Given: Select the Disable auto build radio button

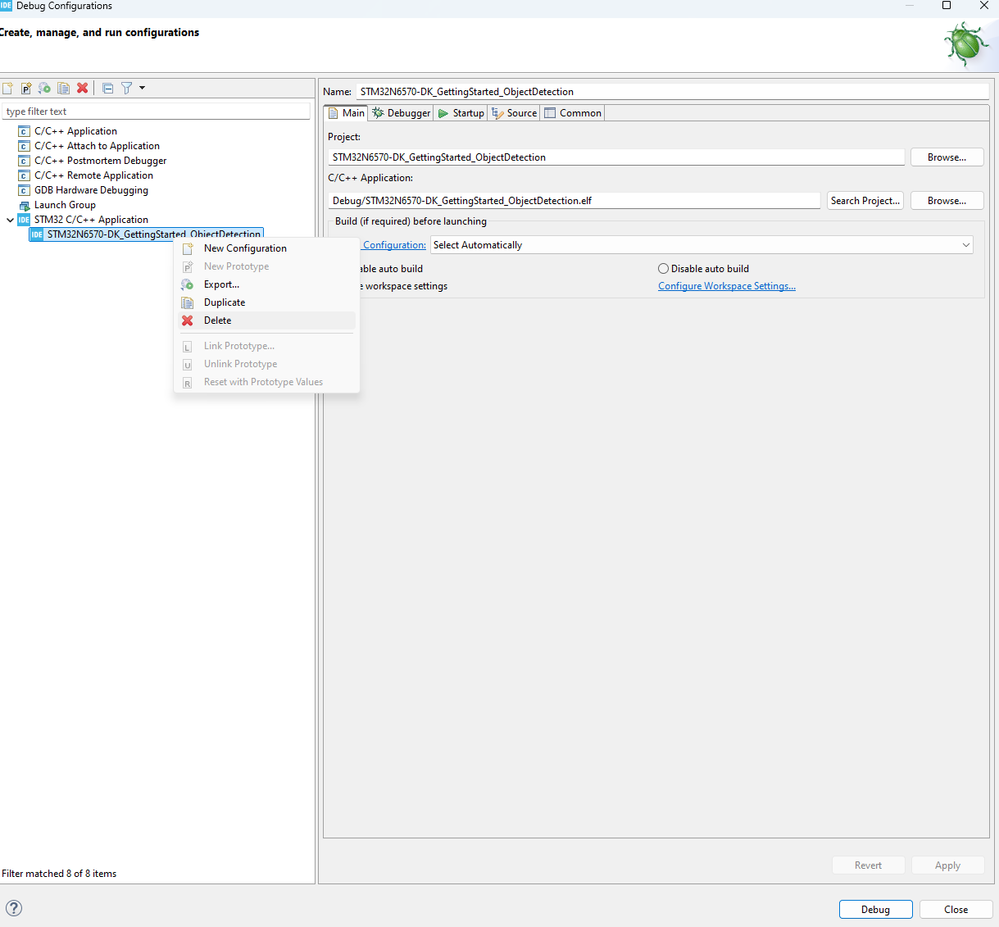Looking at the screenshot, I should click(663, 269).
